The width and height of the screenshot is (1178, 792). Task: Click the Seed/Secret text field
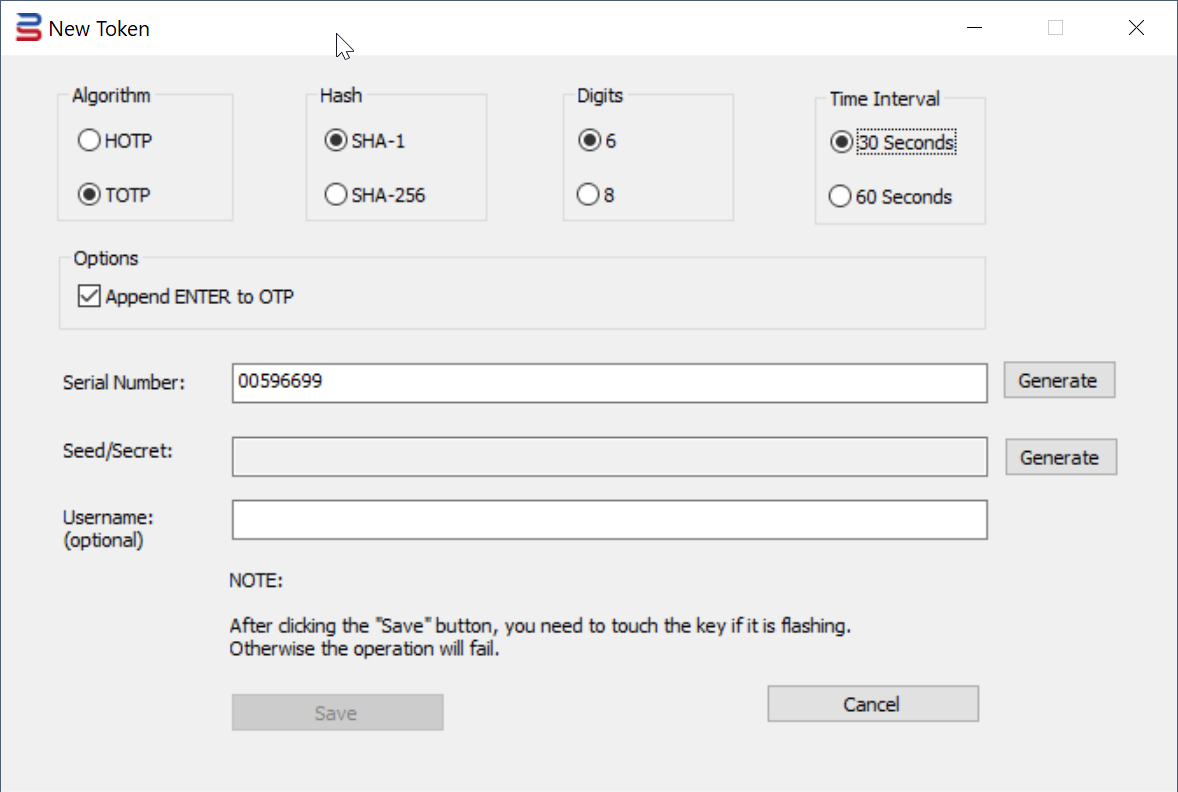[x=609, y=457]
